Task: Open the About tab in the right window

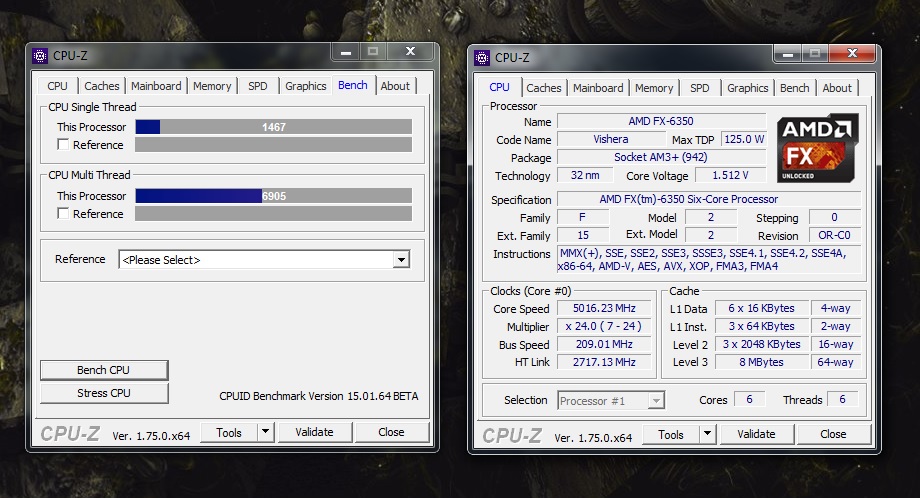Action: point(837,88)
